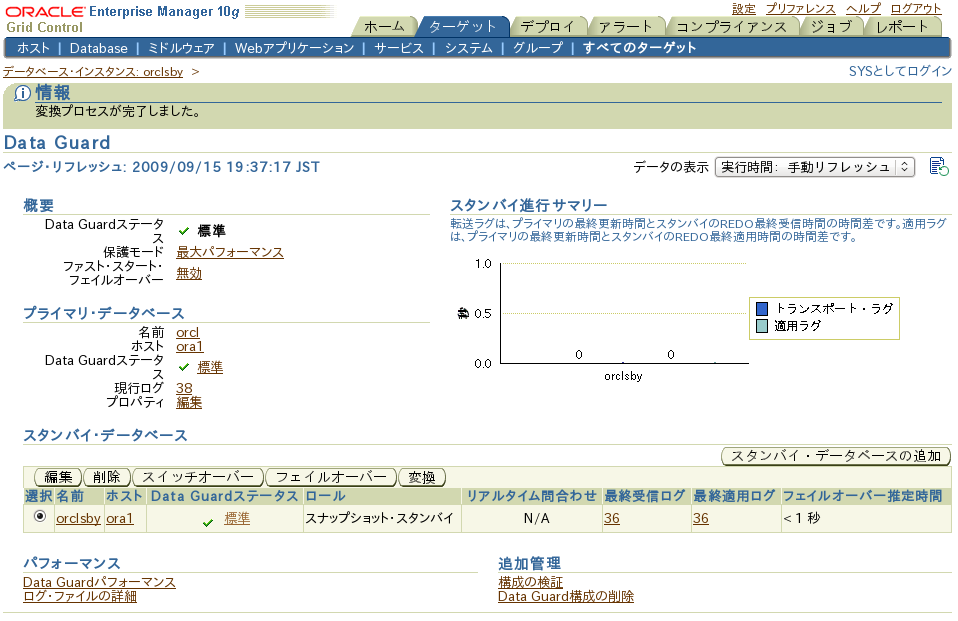The image size is (958, 621).
Task: Select the orclsby standby radio button
Action: tap(40, 516)
